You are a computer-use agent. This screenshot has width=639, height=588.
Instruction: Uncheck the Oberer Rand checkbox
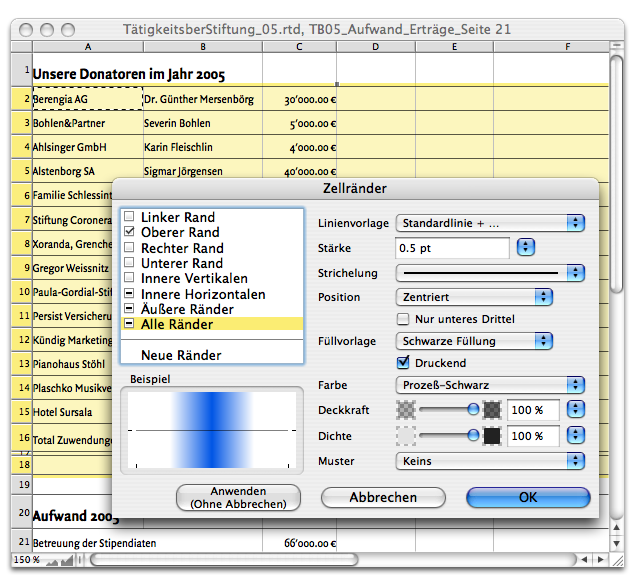click(128, 233)
